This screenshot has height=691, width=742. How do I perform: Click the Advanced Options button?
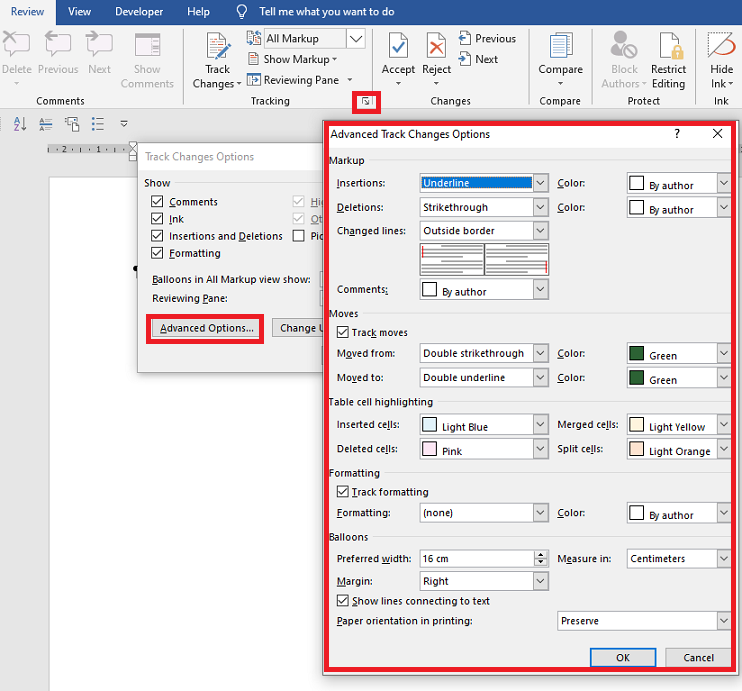[x=205, y=328]
